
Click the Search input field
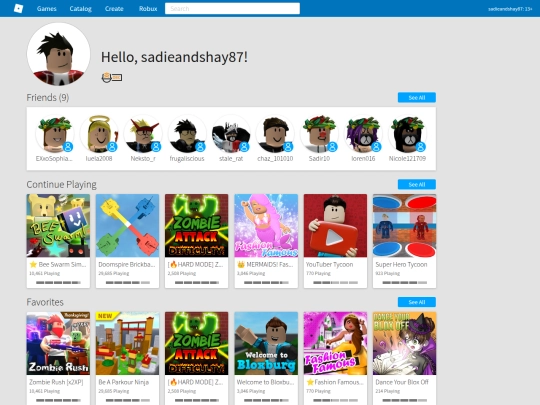click(232, 9)
